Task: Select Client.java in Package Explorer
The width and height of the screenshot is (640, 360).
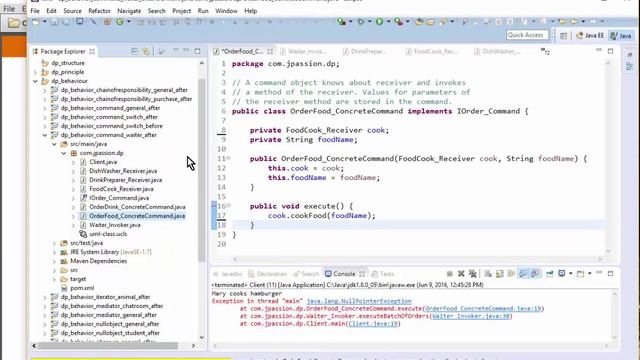Action: 103,162
